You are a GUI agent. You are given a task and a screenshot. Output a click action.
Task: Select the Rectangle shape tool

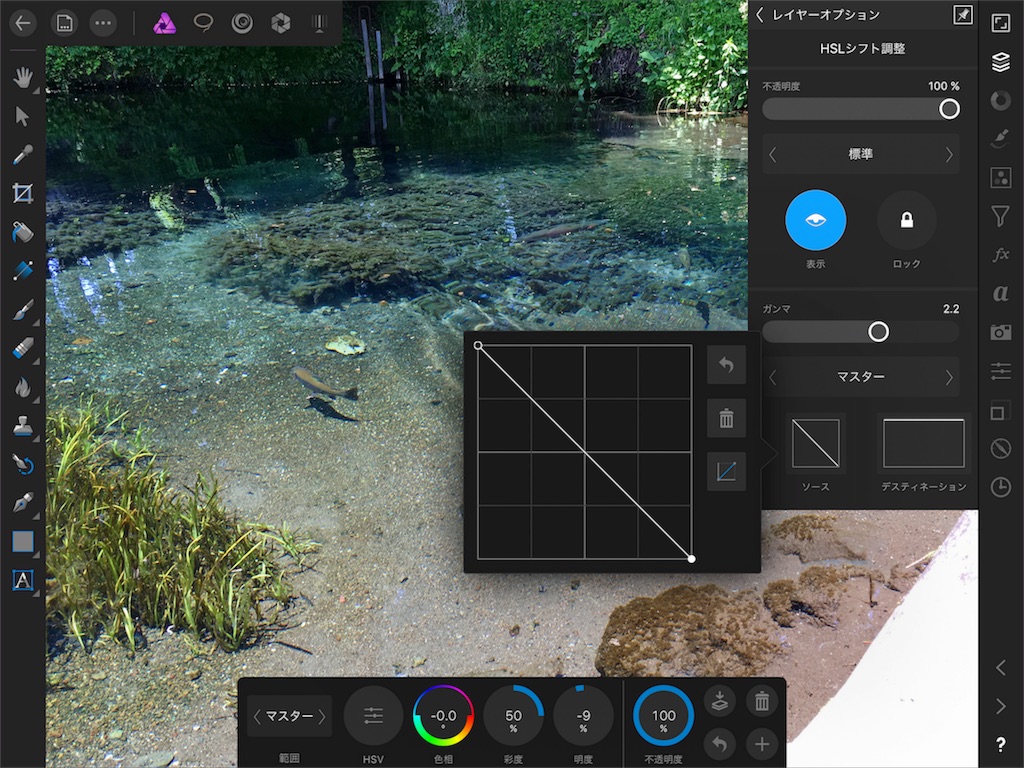(23, 541)
